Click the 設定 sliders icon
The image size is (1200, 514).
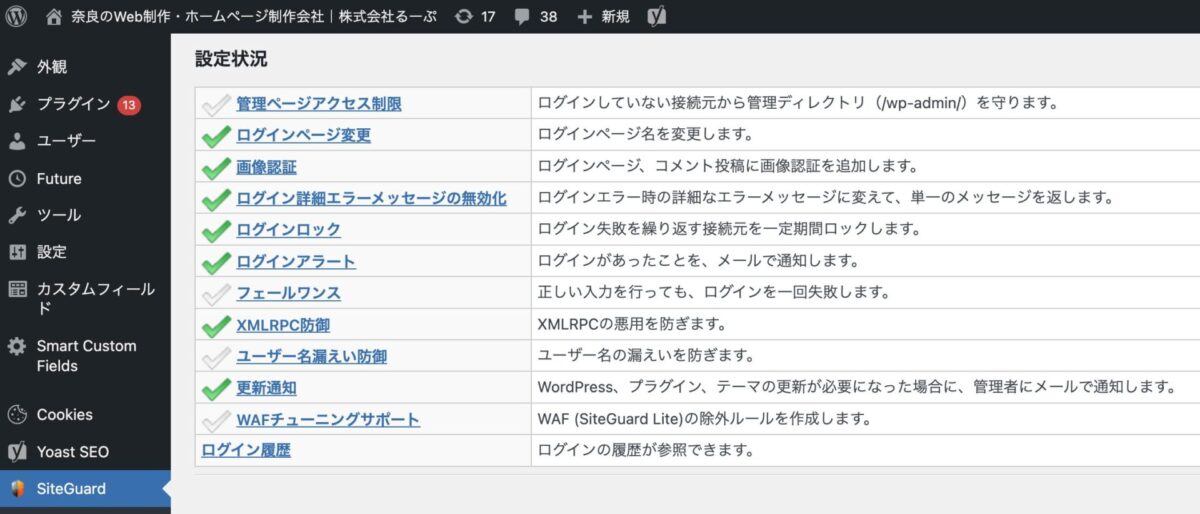pyautogui.click(x=17, y=252)
